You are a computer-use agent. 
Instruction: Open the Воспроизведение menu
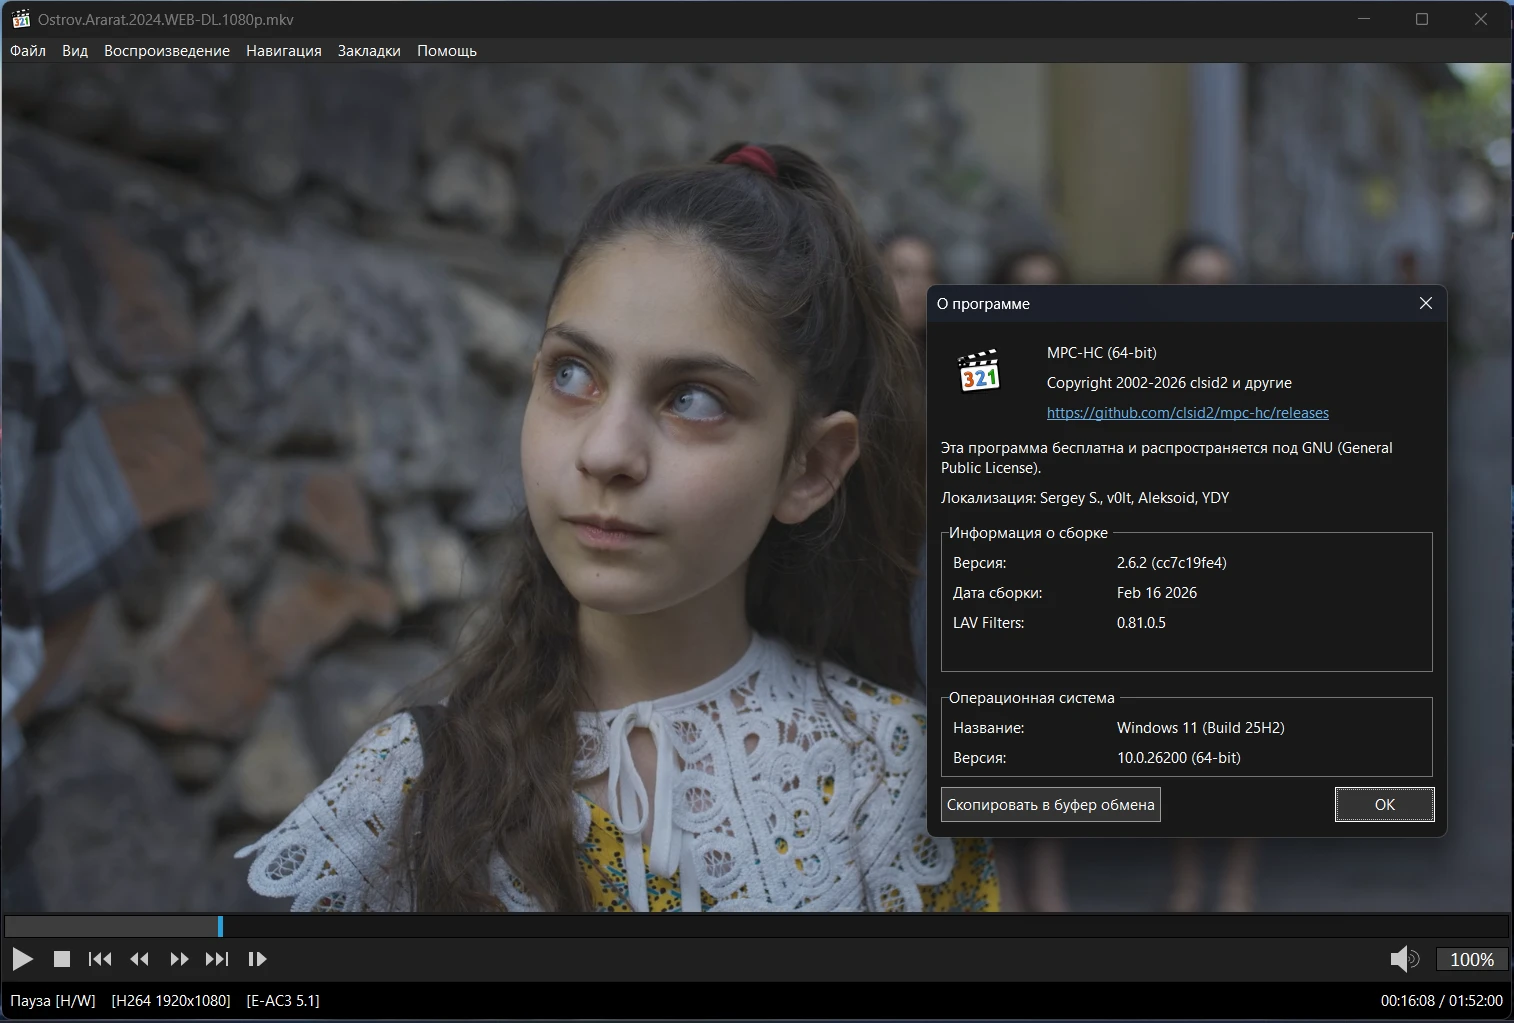pyautogui.click(x=167, y=51)
